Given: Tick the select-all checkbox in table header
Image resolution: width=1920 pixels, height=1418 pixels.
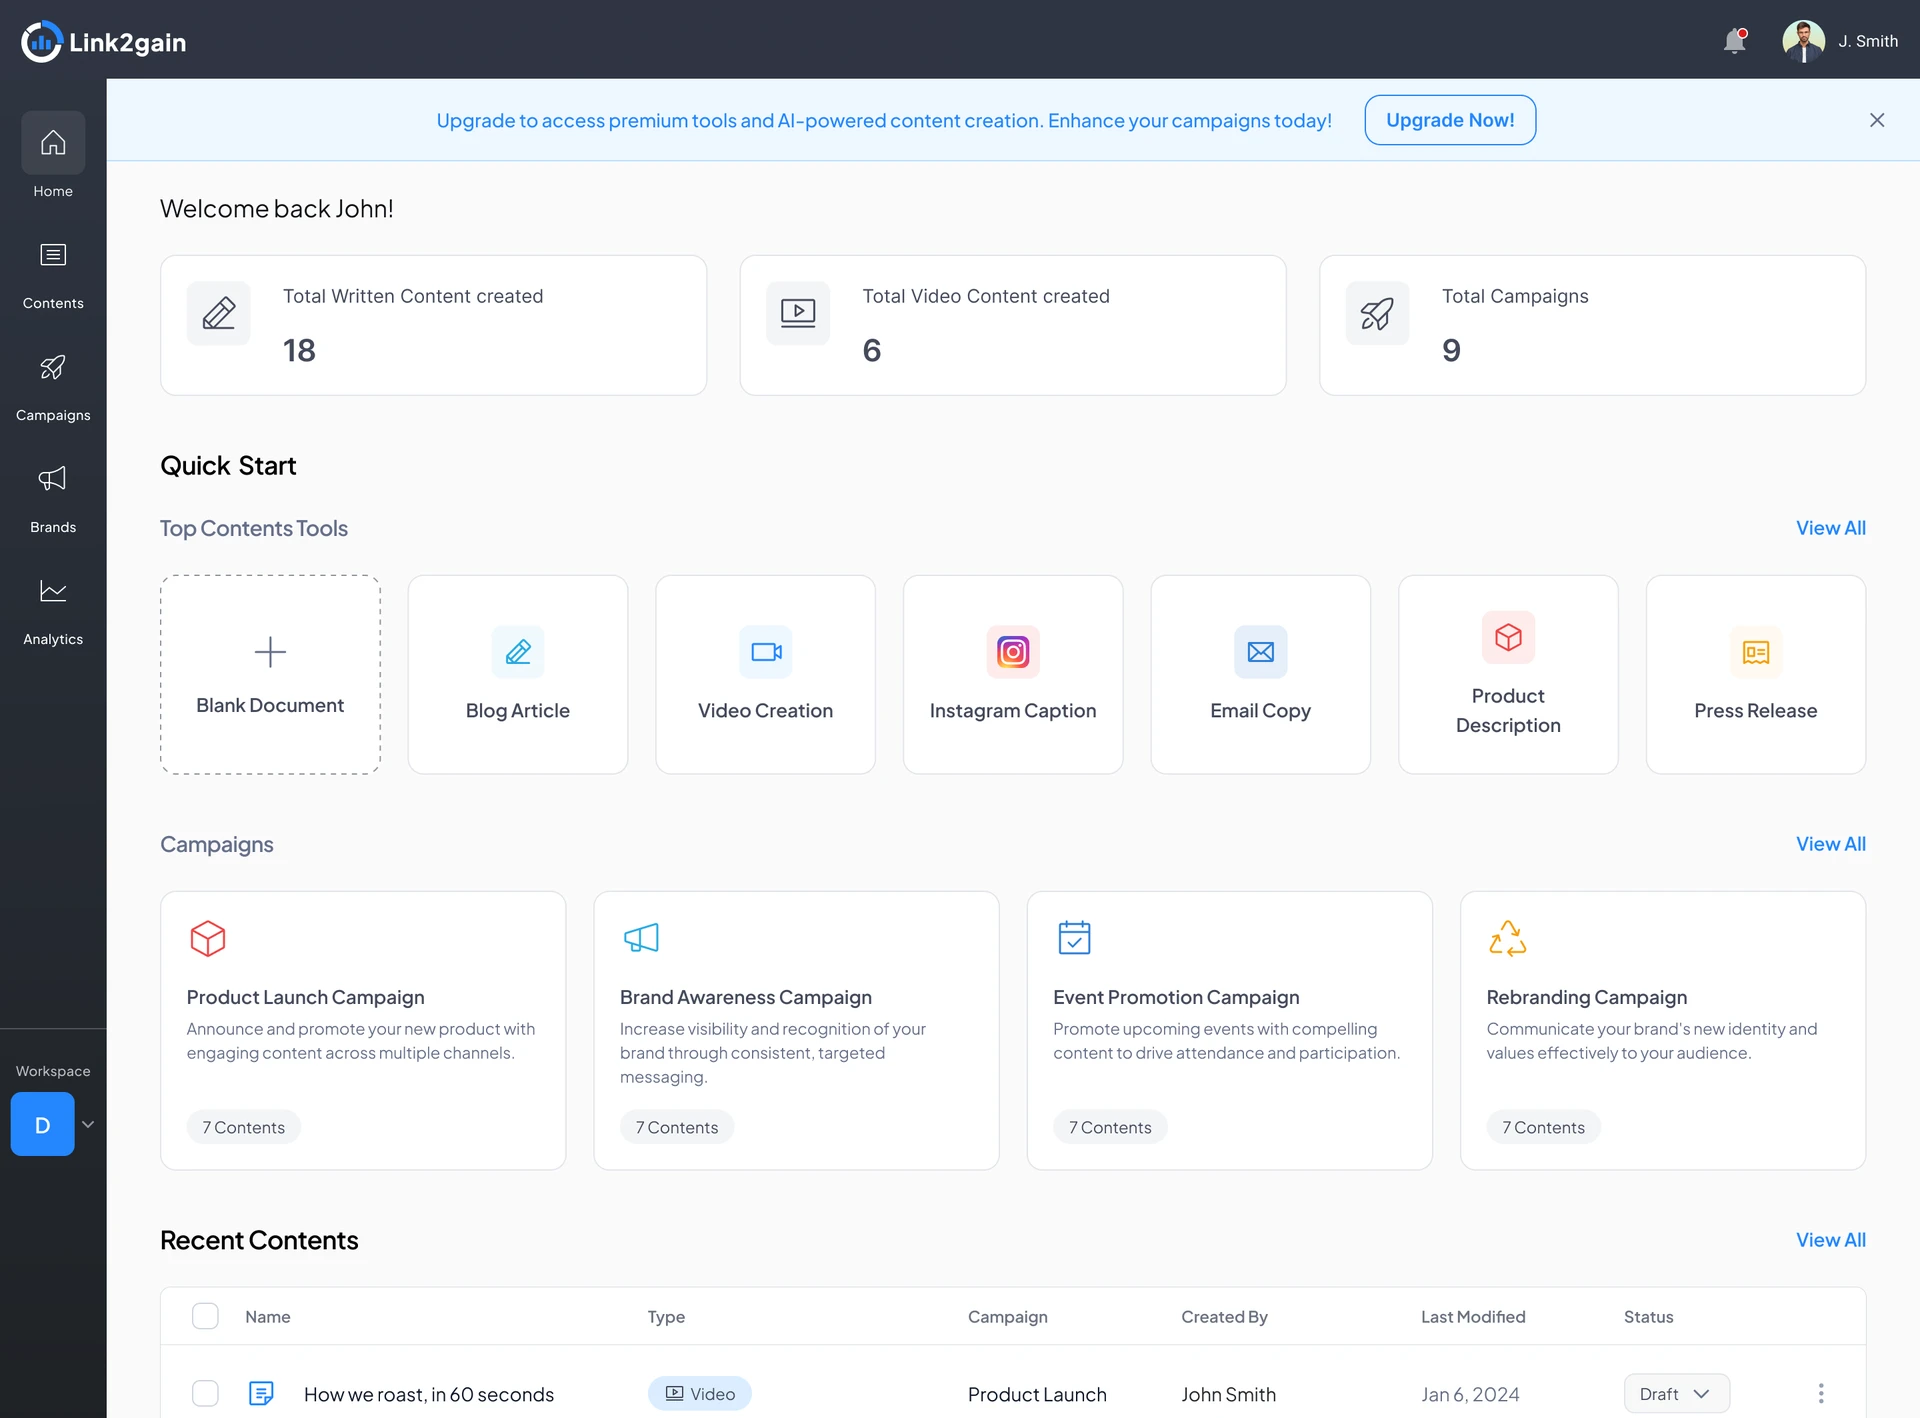Looking at the screenshot, I should 205,1316.
